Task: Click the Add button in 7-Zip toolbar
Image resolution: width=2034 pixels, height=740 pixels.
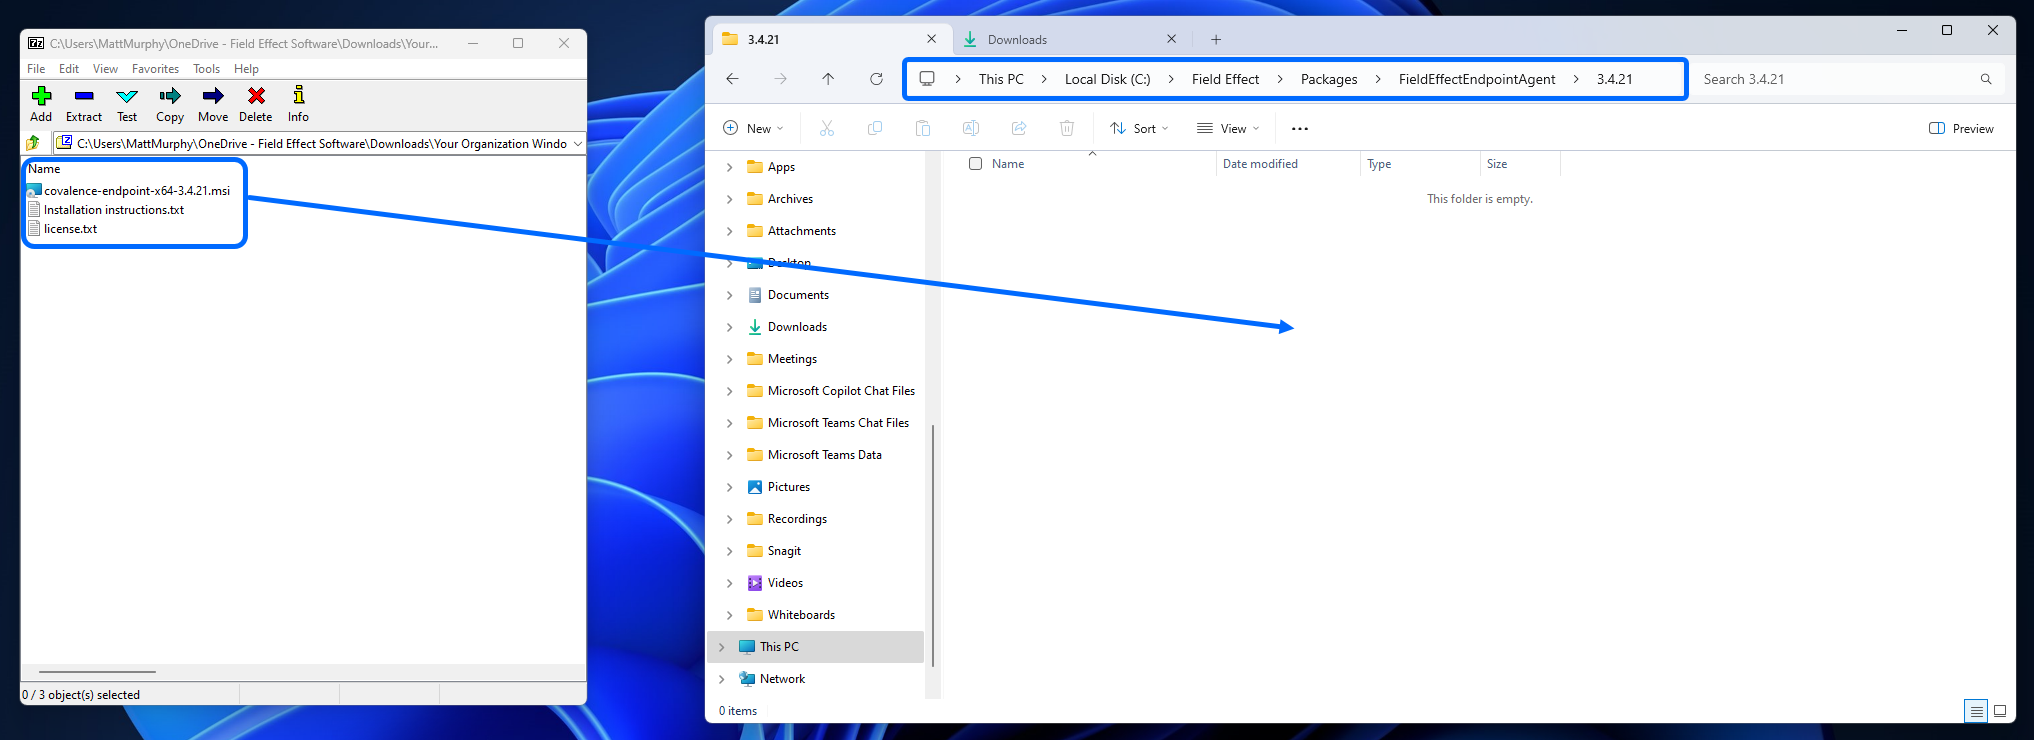Action: [41, 104]
